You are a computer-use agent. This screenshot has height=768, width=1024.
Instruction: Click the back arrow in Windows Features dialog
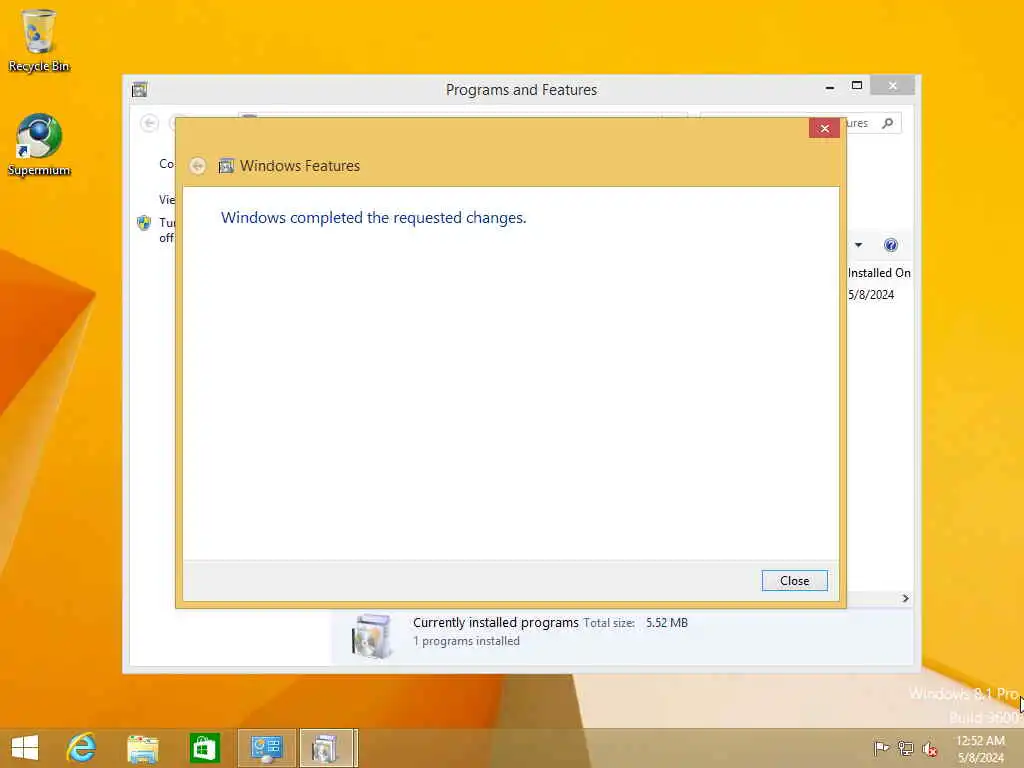198,166
